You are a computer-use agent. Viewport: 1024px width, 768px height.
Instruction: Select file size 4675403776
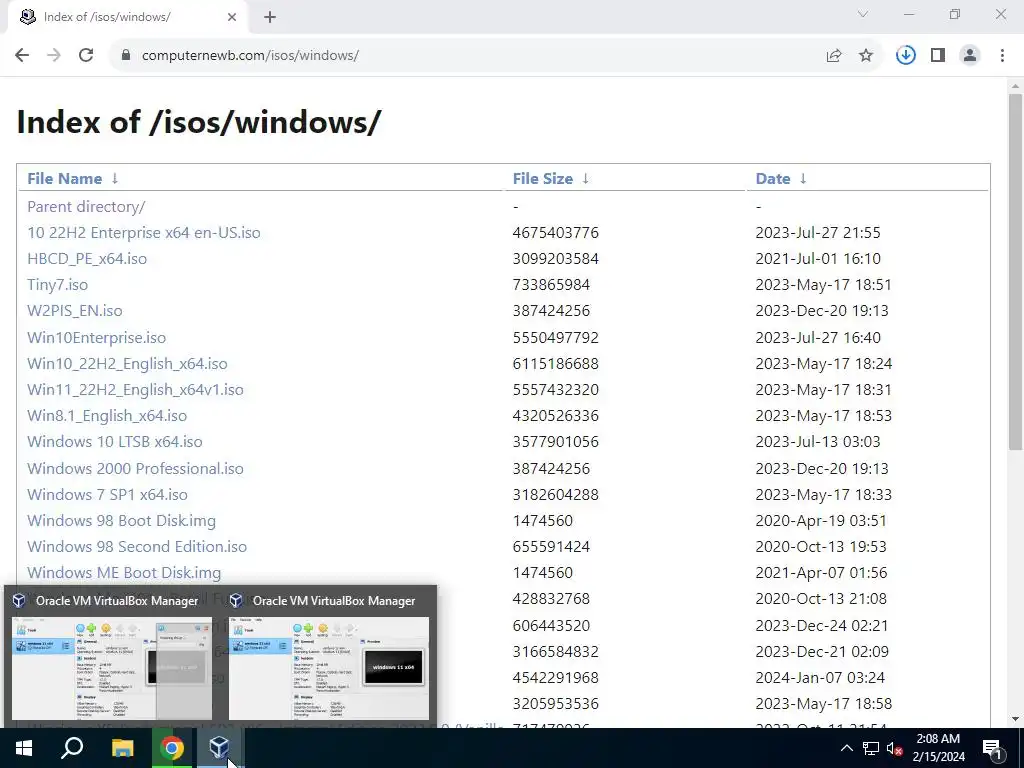[556, 232]
